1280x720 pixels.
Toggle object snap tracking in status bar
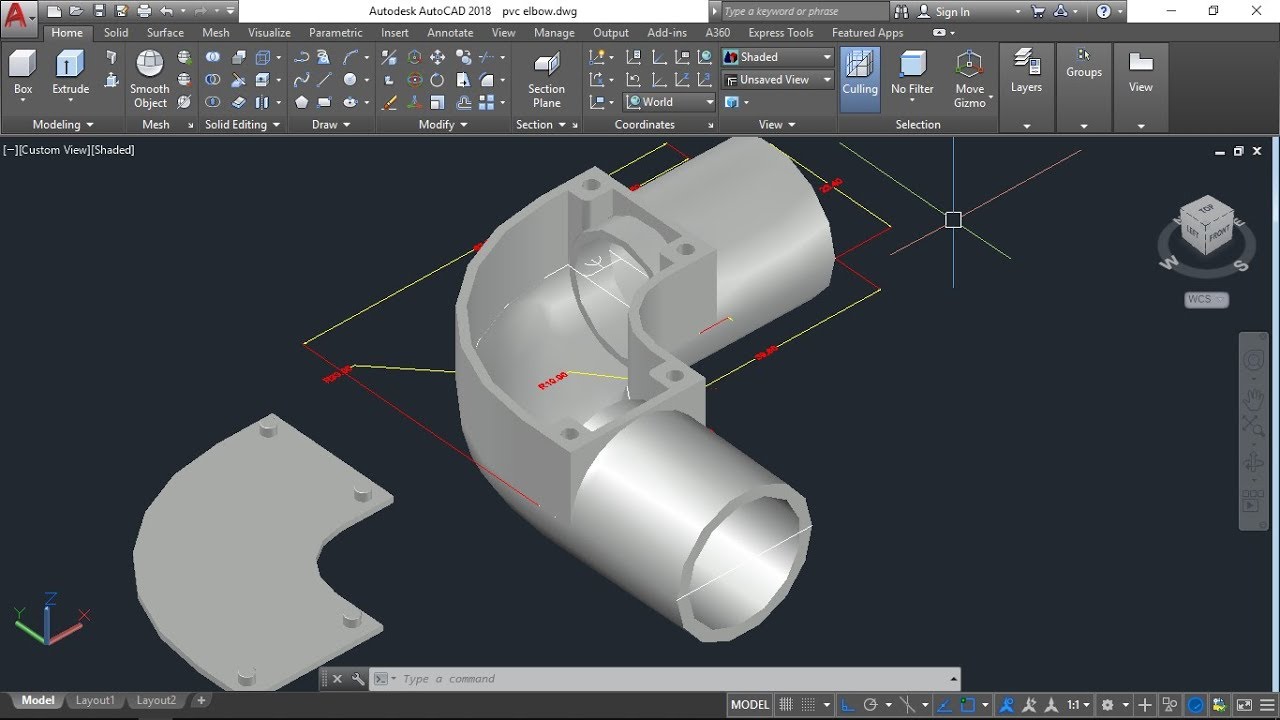click(944, 705)
